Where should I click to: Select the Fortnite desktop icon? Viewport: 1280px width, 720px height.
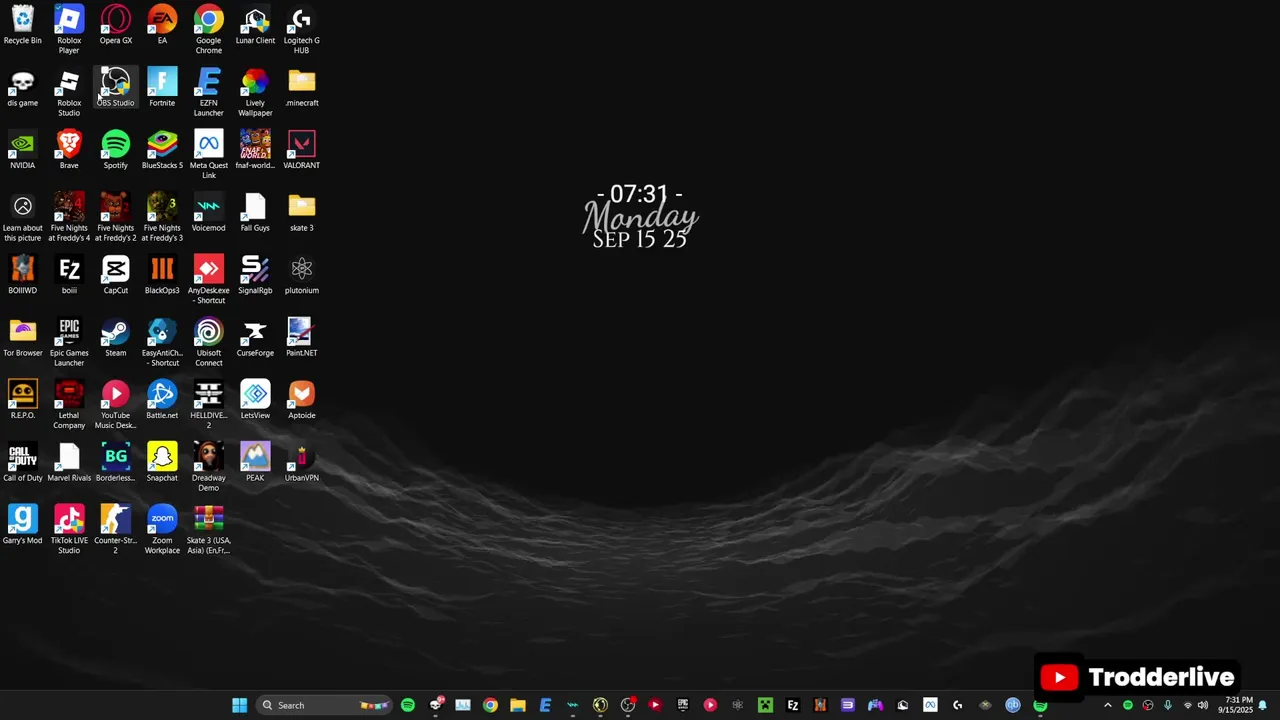[162, 89]
